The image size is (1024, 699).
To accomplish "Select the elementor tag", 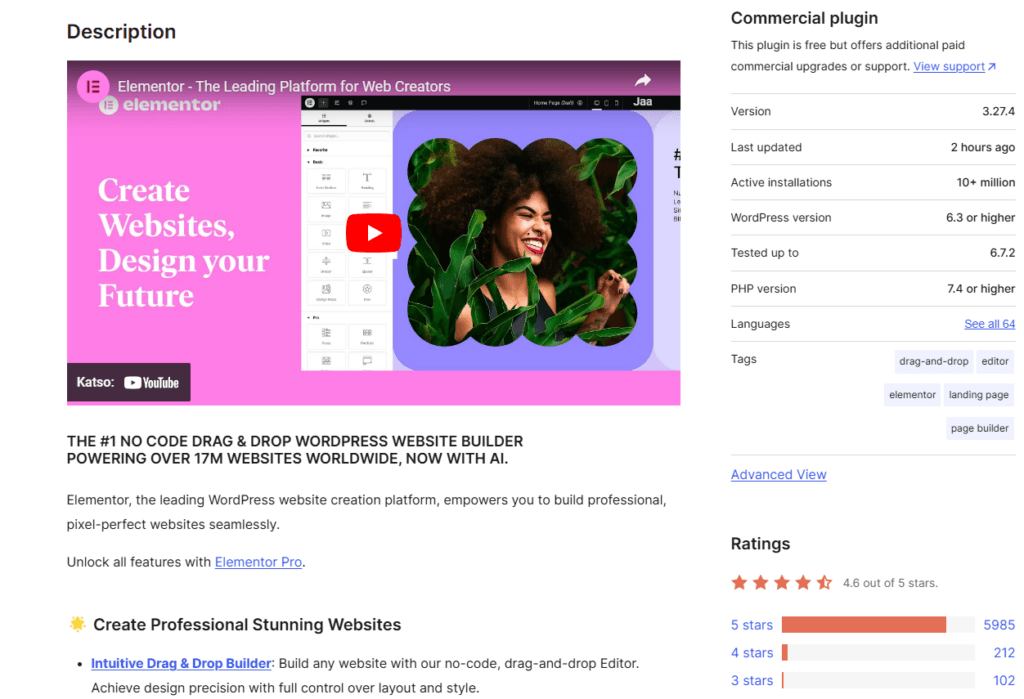I will click(x=912, y=395).
